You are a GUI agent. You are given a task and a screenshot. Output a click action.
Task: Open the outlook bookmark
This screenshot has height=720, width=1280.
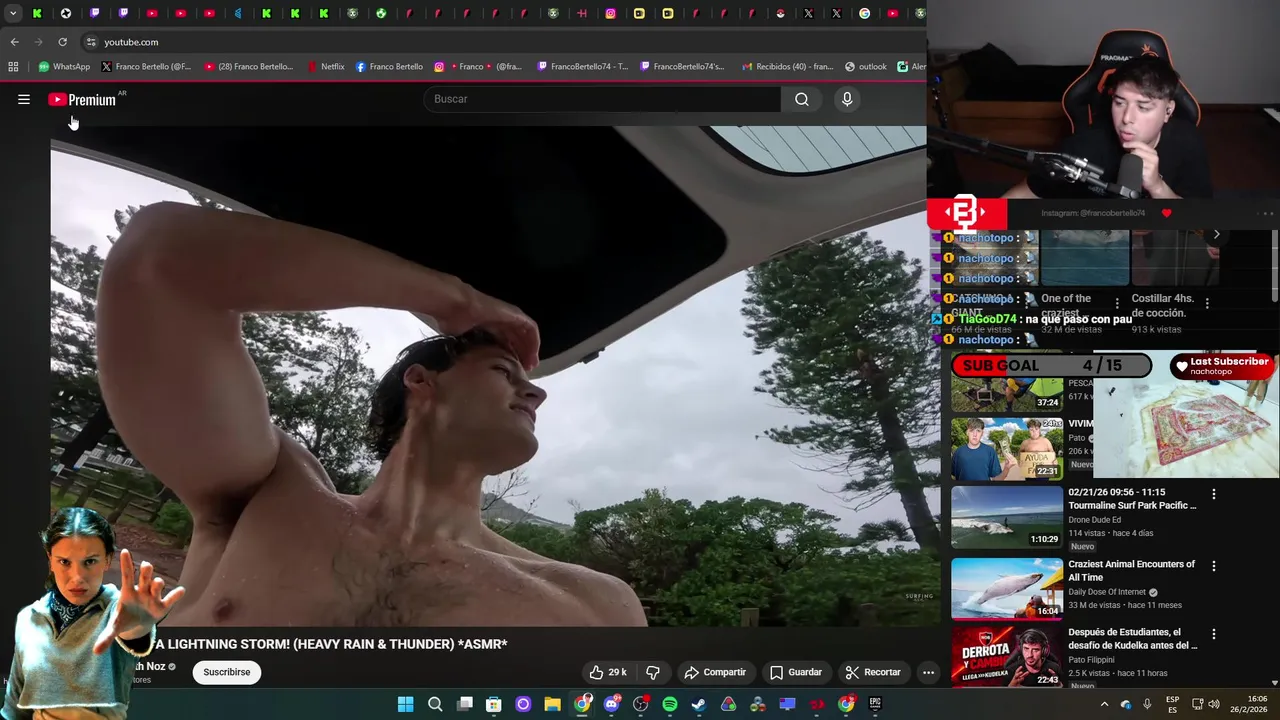coord(866,67)
